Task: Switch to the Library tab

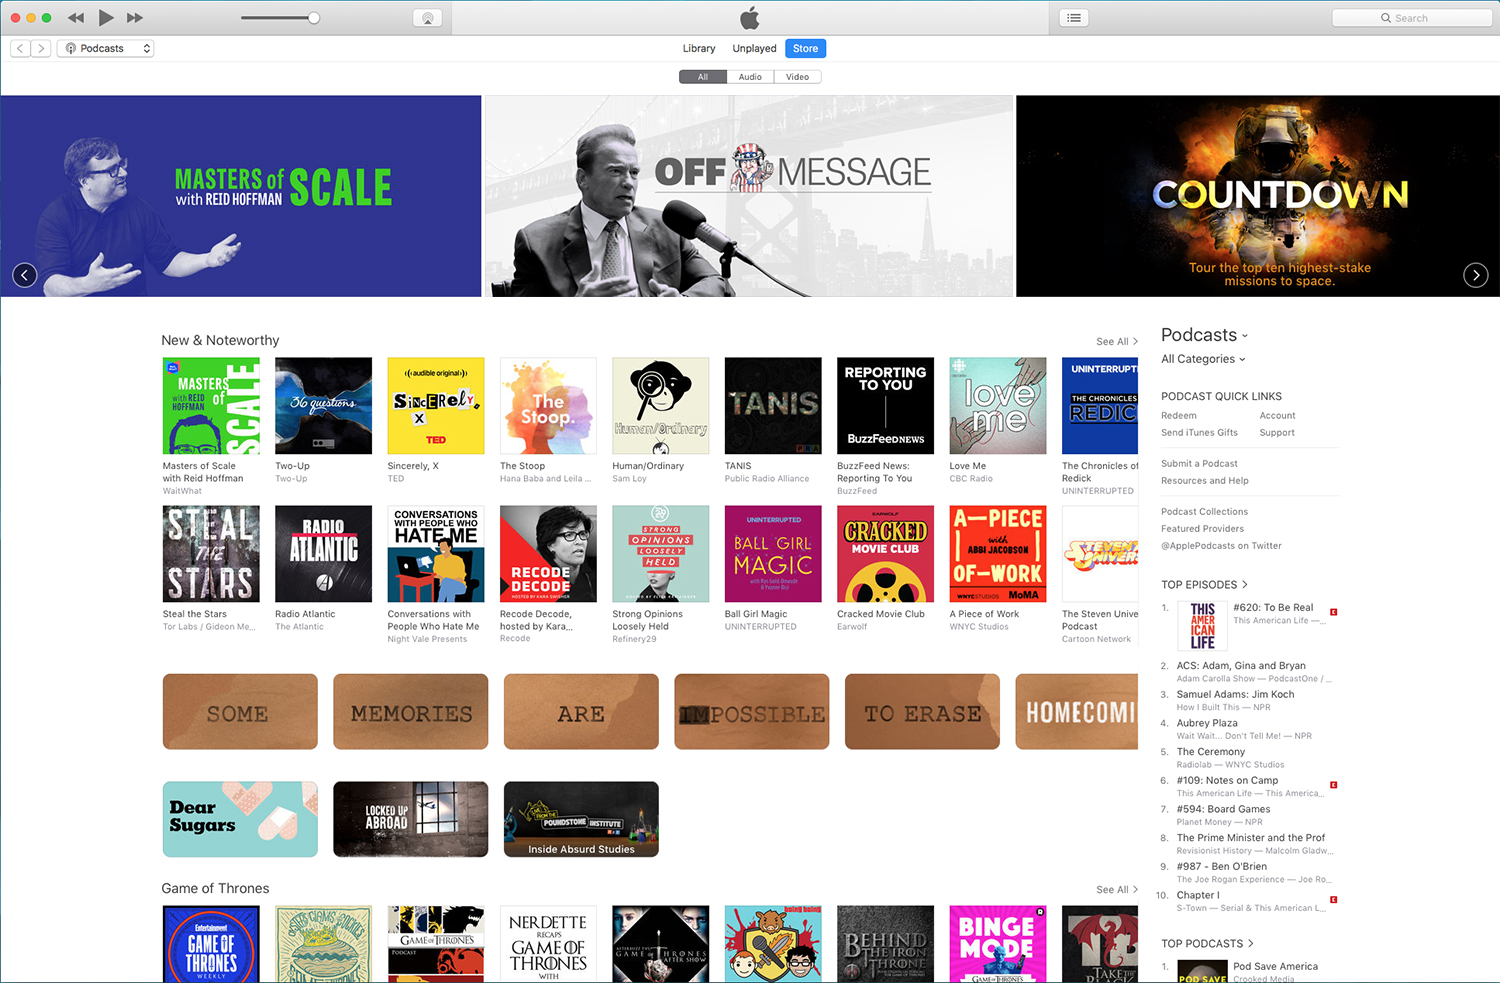Action: 699,48
